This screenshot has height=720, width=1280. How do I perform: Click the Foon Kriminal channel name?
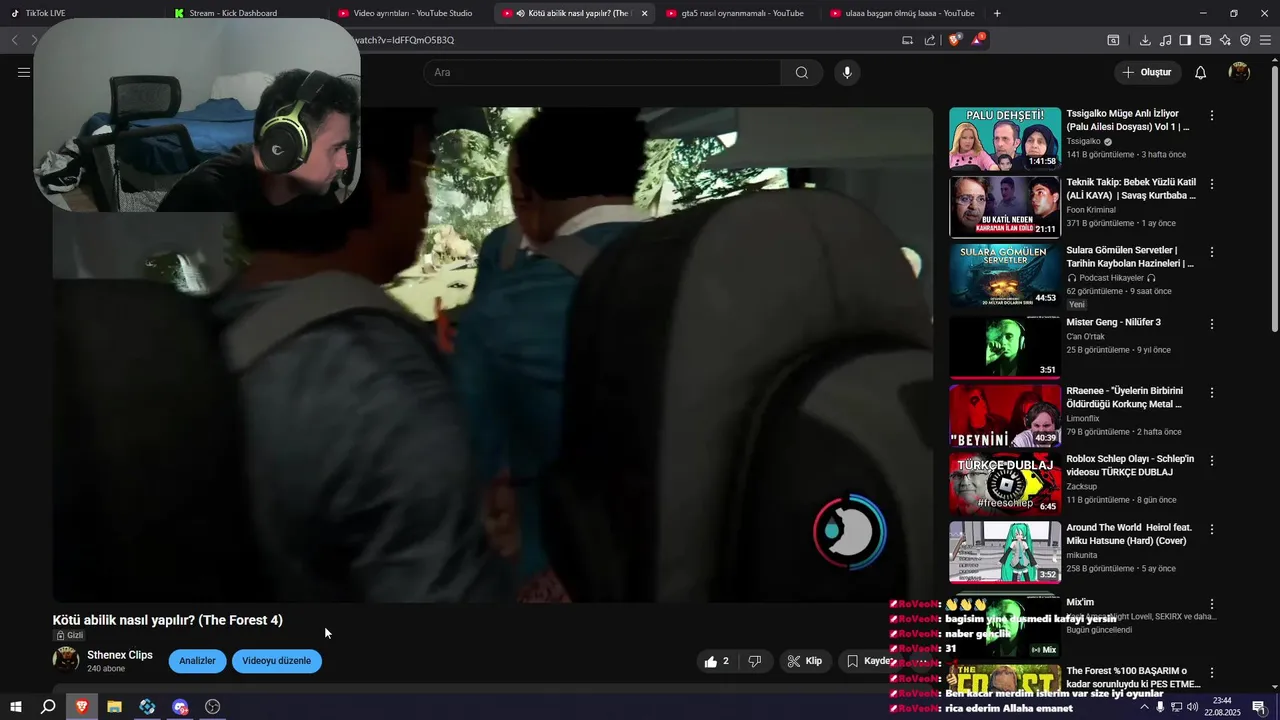[1090, 209]
